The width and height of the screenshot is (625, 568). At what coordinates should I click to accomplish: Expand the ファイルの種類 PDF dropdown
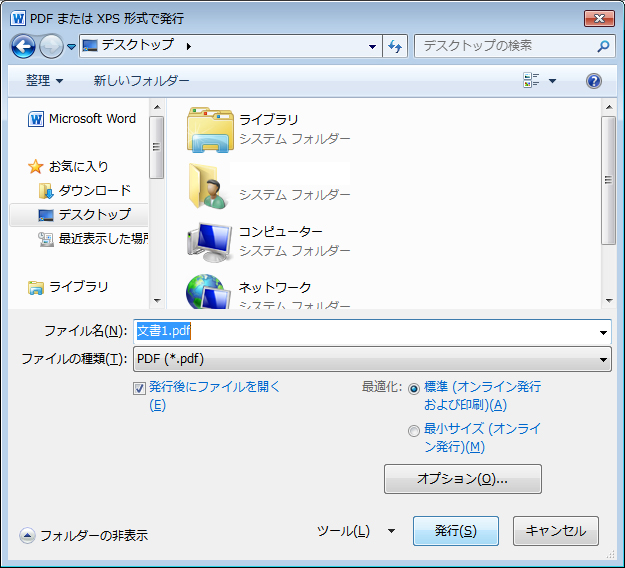[603, 360]
